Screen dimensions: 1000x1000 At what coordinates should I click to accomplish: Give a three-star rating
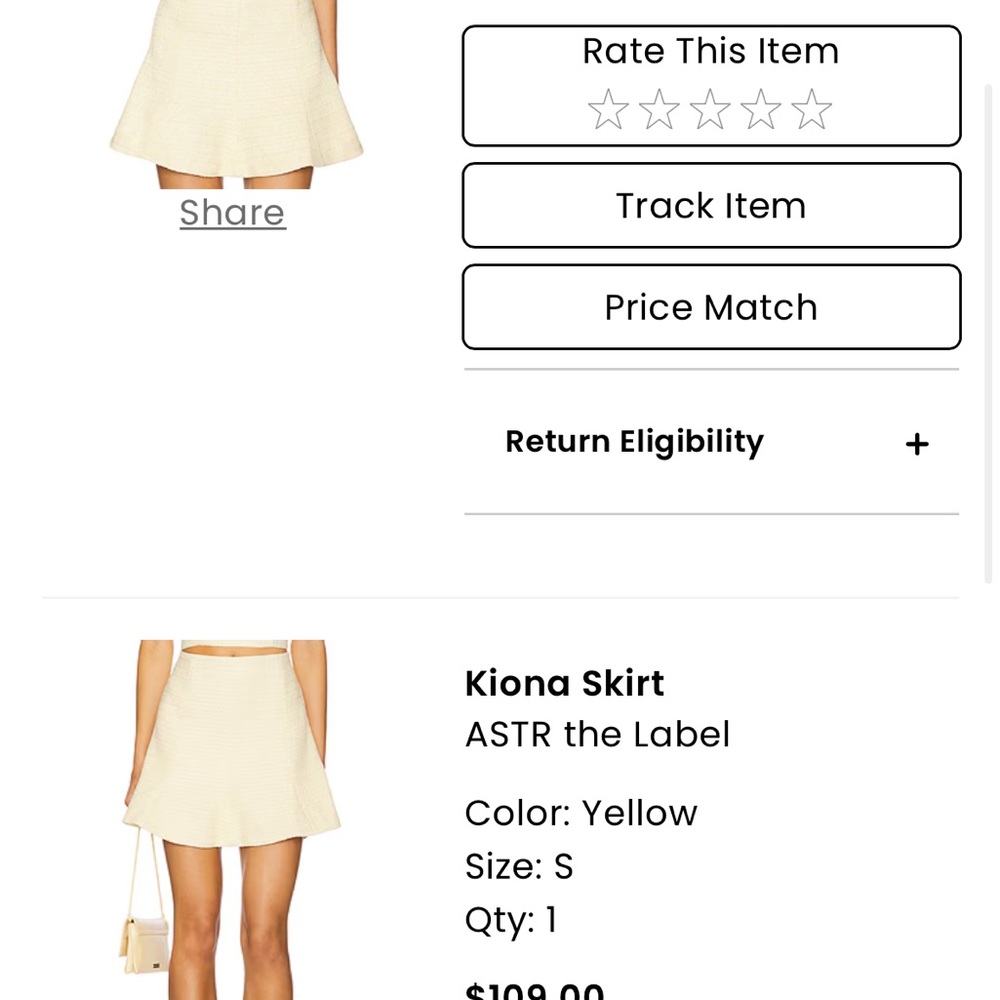click(711, 108)
